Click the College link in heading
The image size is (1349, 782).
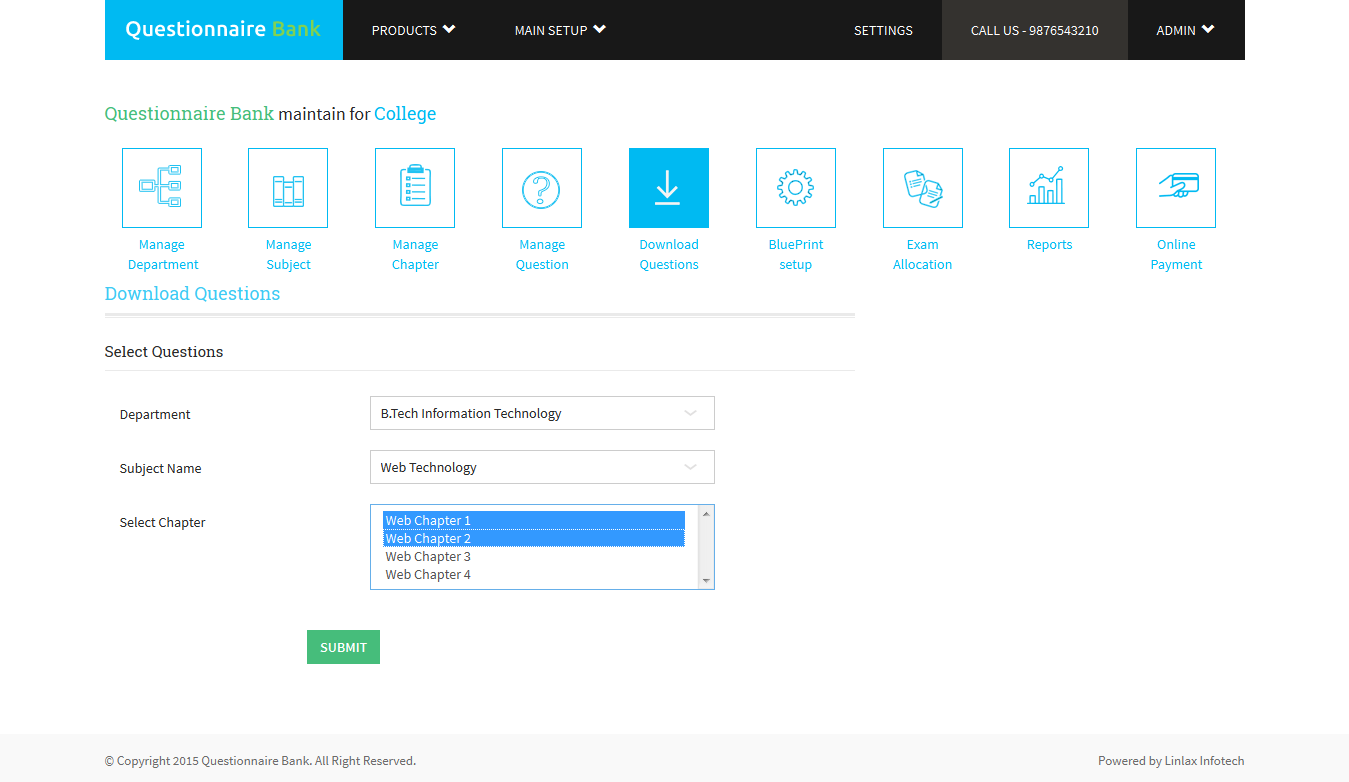405,114
